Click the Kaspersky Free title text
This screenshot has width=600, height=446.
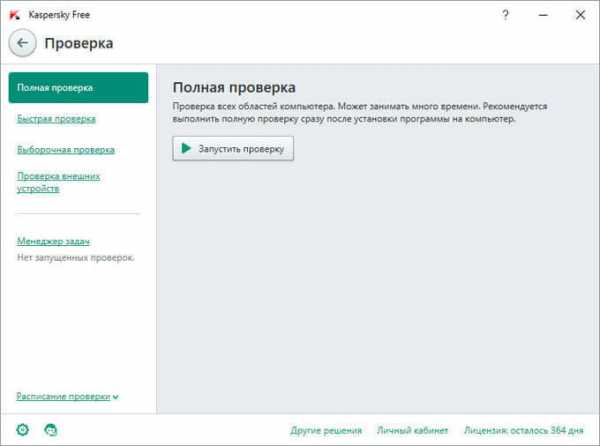pyautogui.click(x=59, y=15)
